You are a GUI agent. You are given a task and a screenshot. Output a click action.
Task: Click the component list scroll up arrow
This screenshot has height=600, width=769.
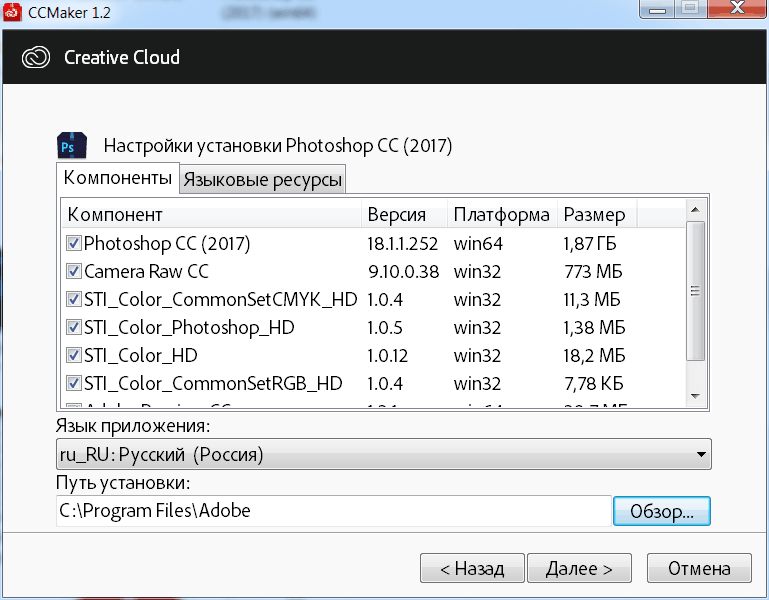click(x=695, y=210)
